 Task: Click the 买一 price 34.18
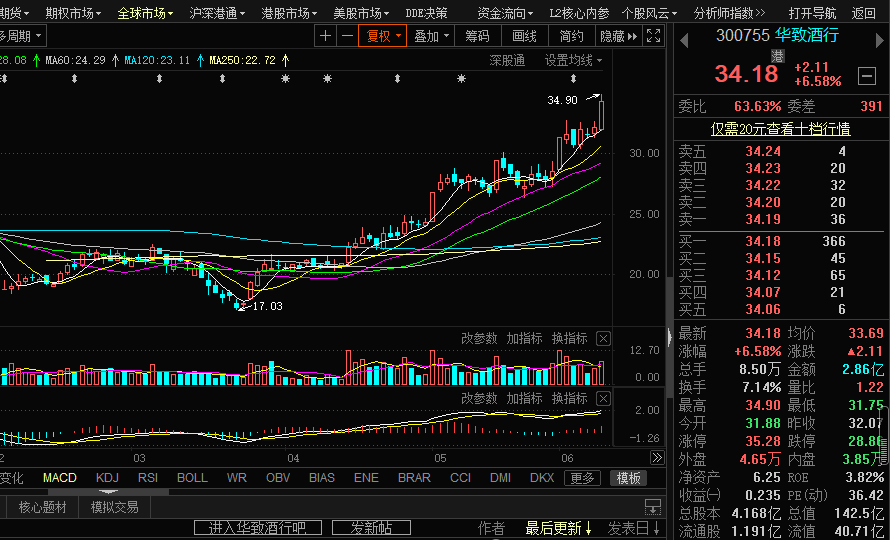(763, 241)
